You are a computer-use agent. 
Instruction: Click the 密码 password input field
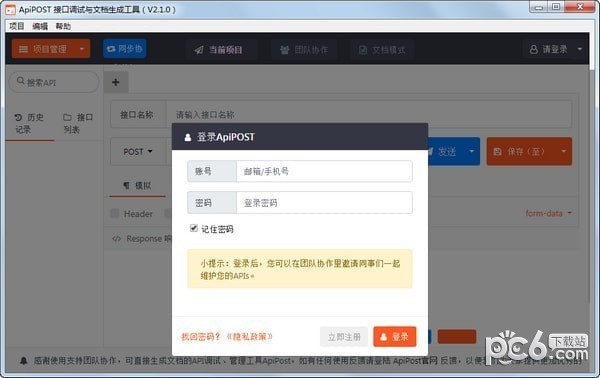(x=324, y=202)
